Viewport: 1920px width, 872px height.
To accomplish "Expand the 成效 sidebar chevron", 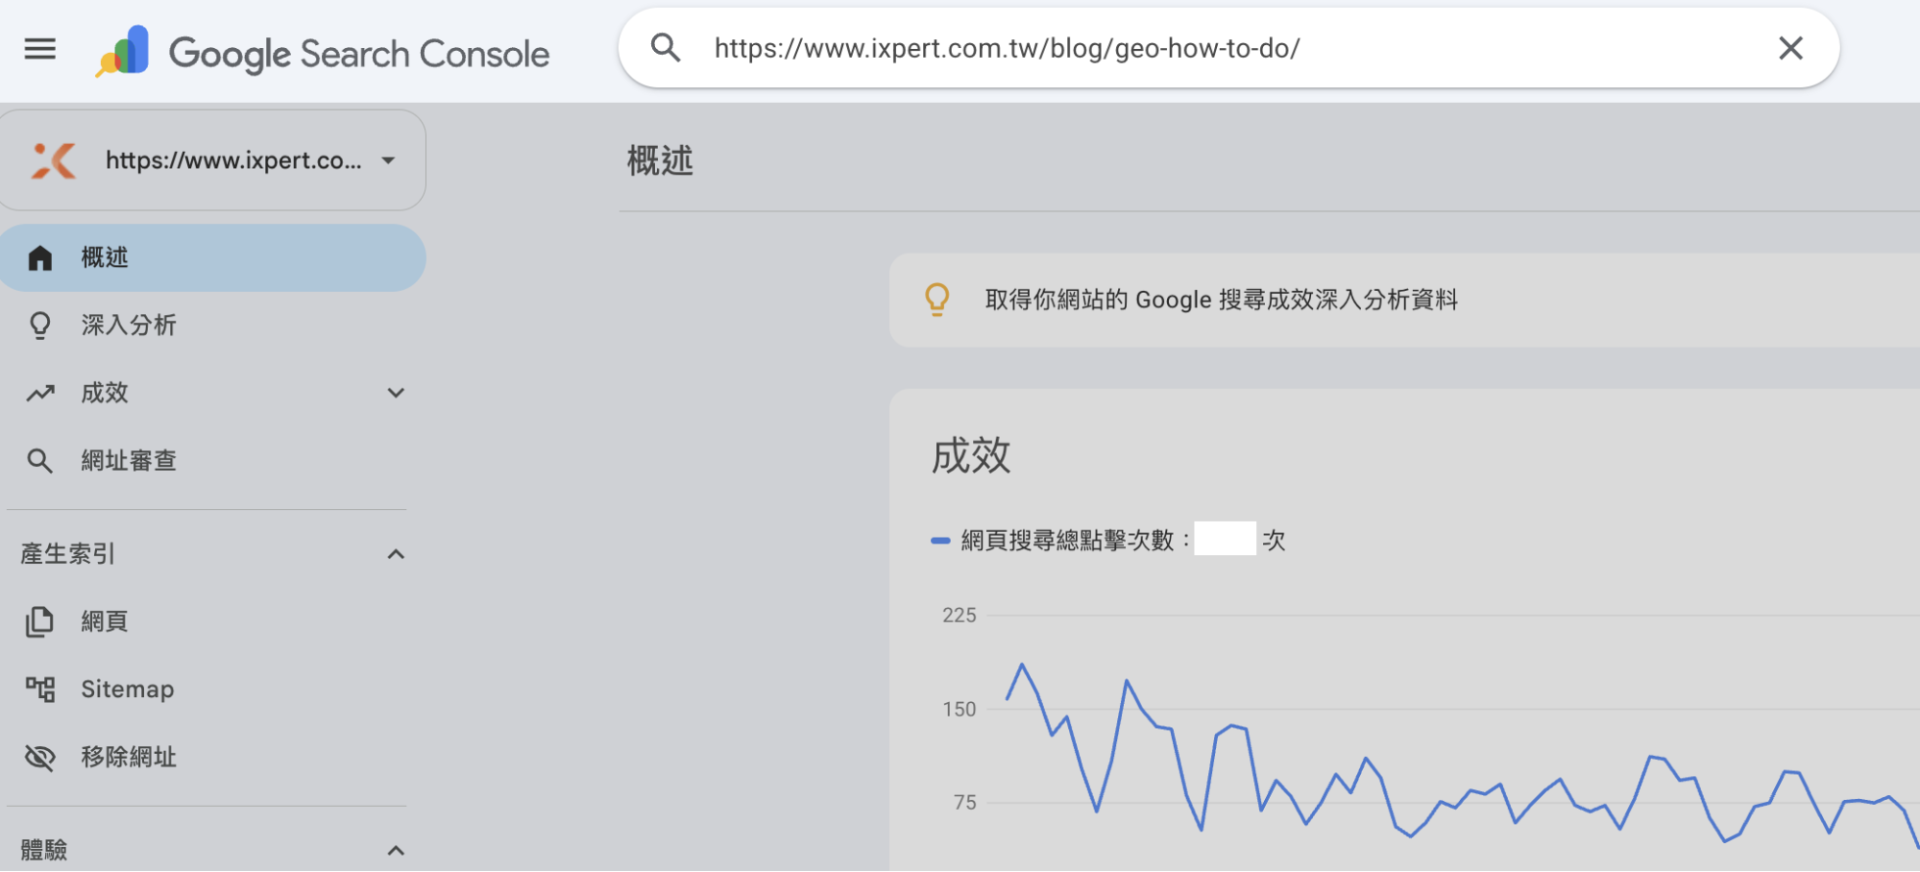I will click(396, 393).
